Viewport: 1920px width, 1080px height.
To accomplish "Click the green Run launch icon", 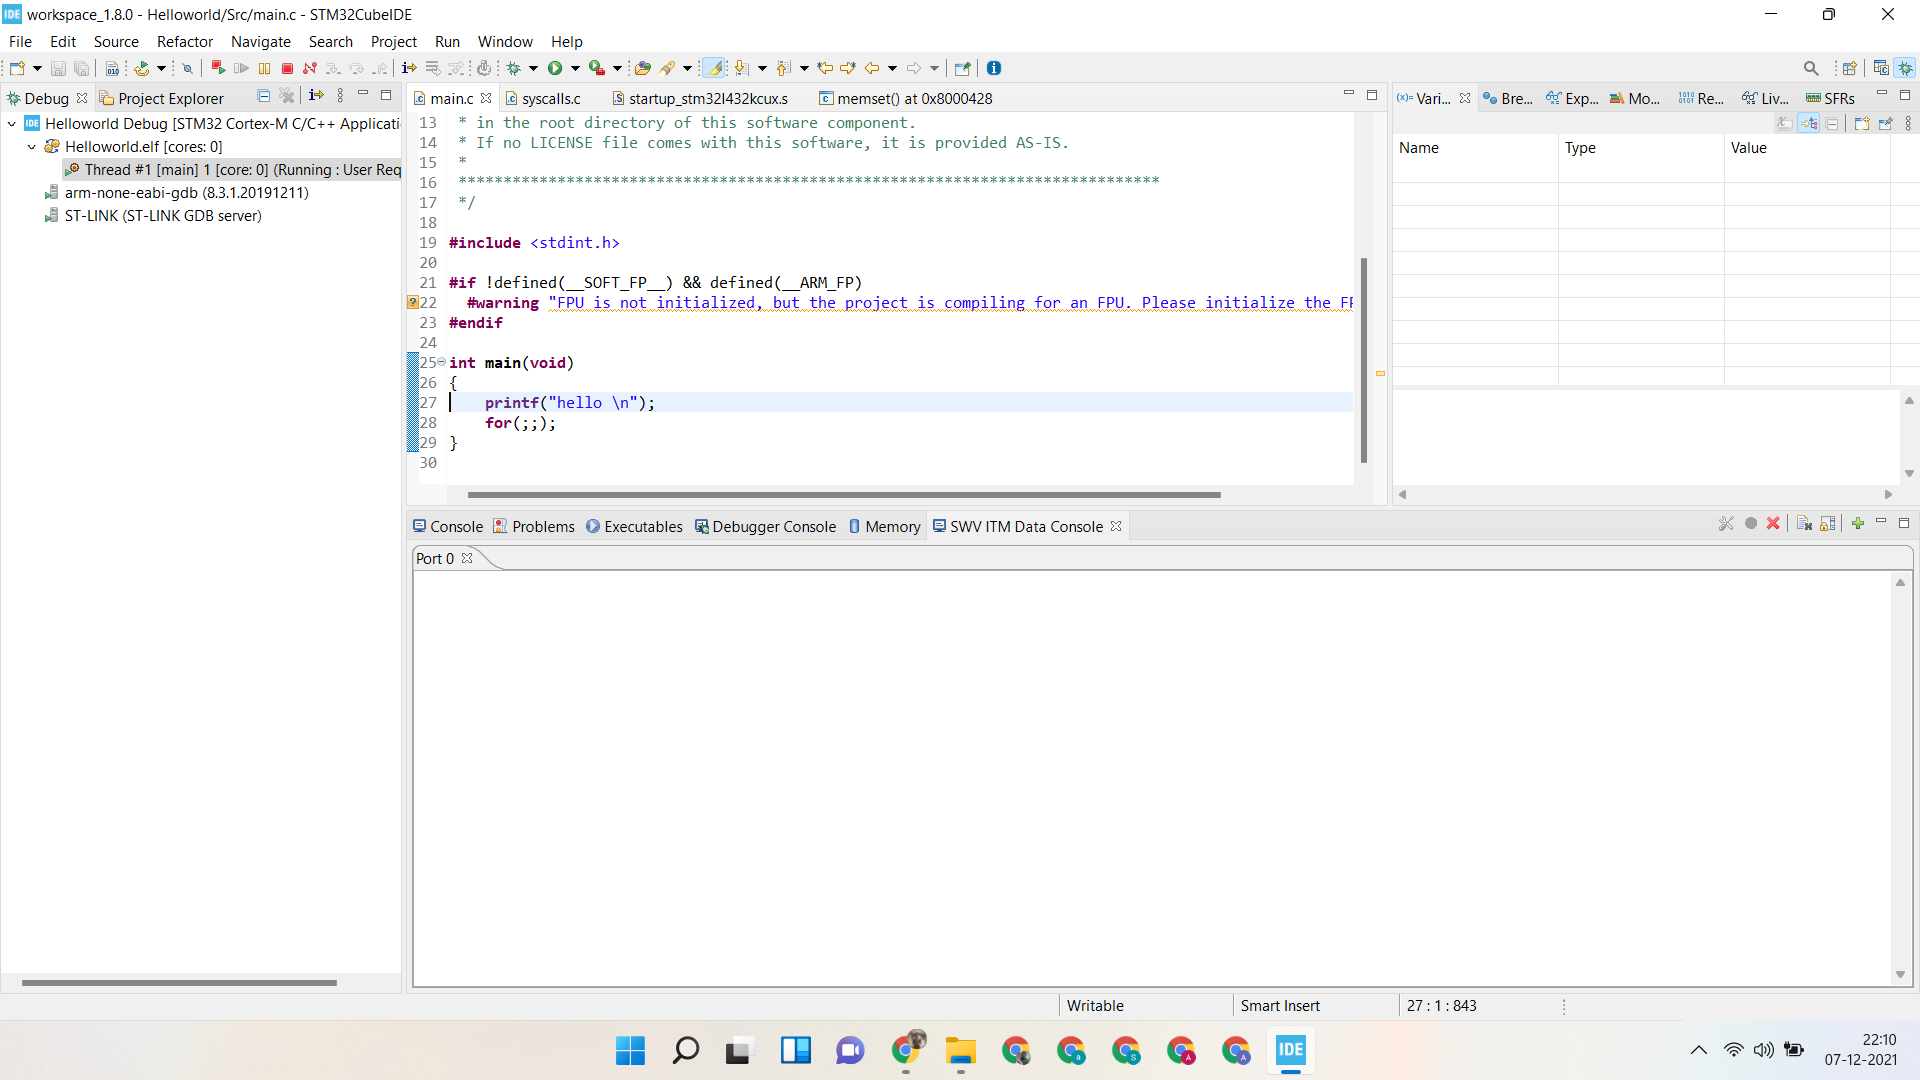I will click(555, 68).
